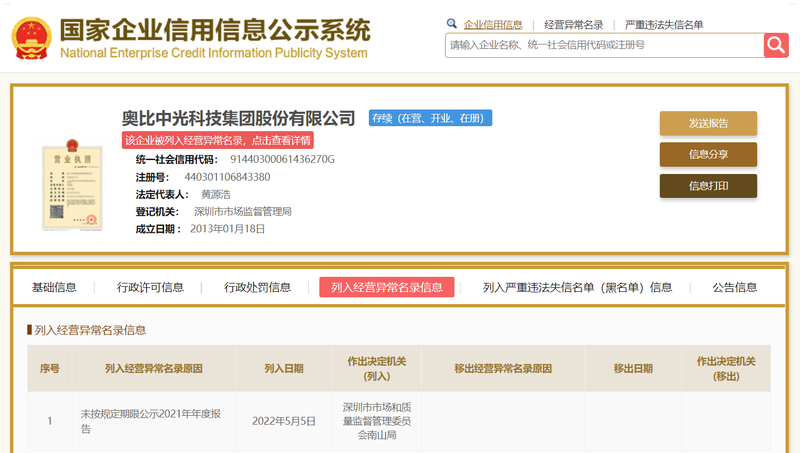Click the national emblem logo
Image resolution: width=800 pixels, height=453 pixels.
pos(32,38)
